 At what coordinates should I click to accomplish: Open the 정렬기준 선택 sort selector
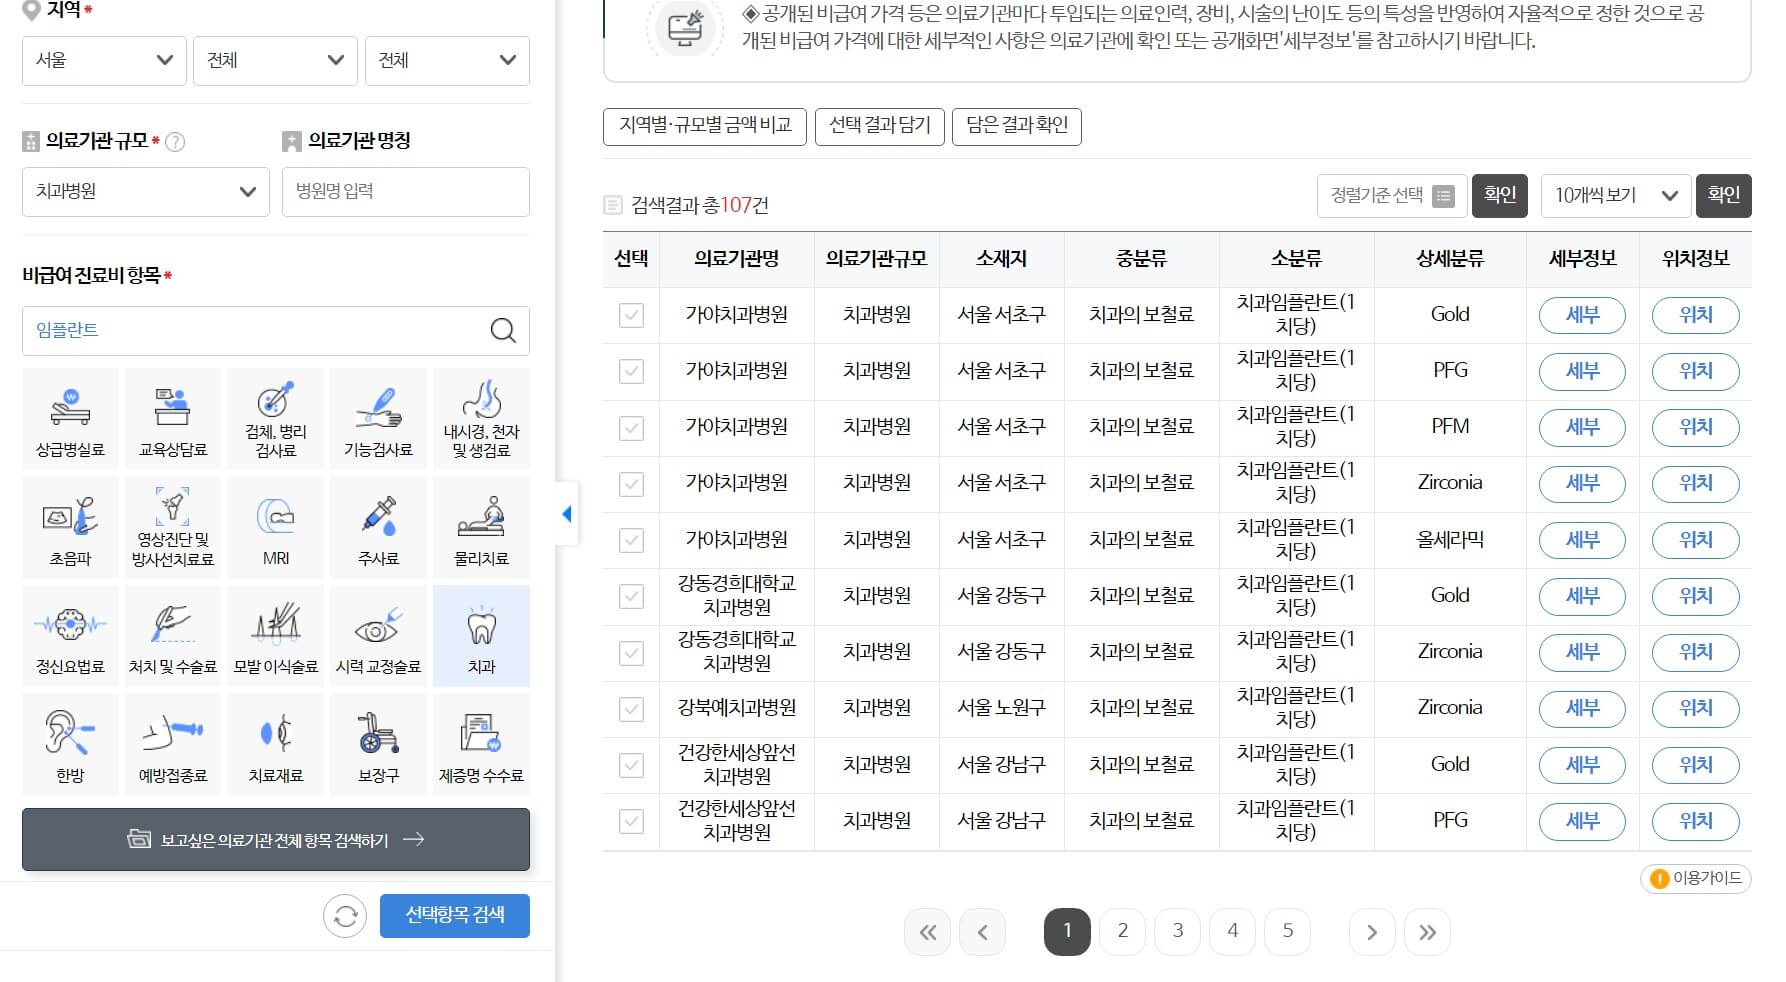point(1392,196)
